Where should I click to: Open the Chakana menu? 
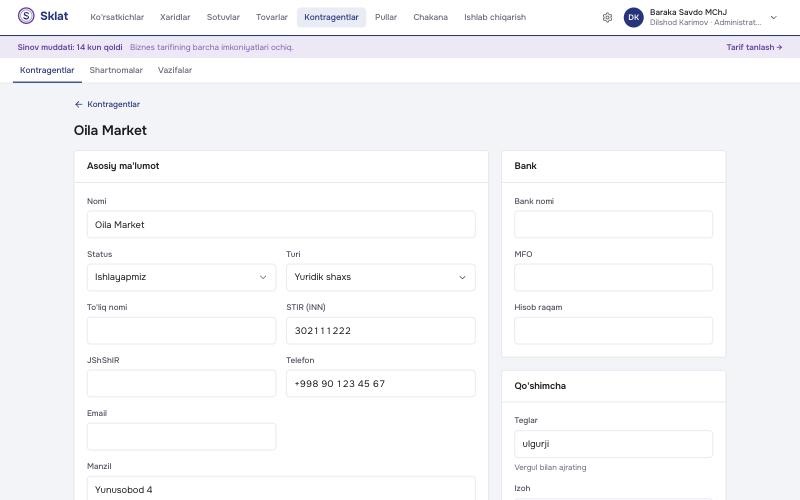[430, 17]
